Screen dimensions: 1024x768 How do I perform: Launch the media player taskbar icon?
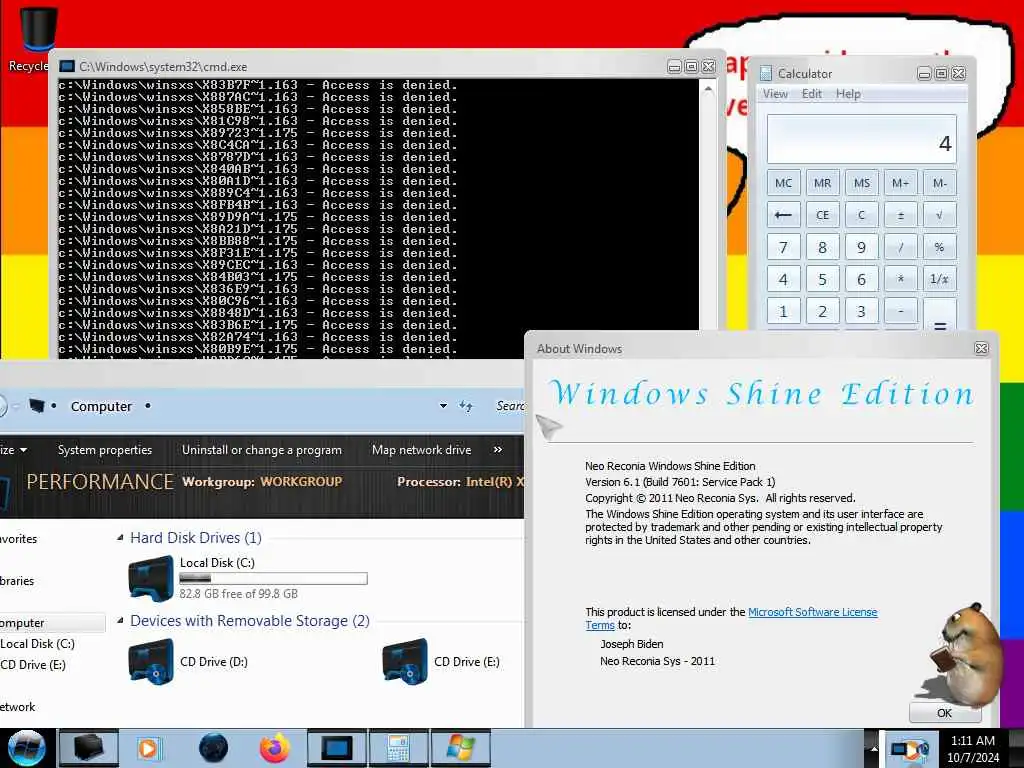click(149, 748)
